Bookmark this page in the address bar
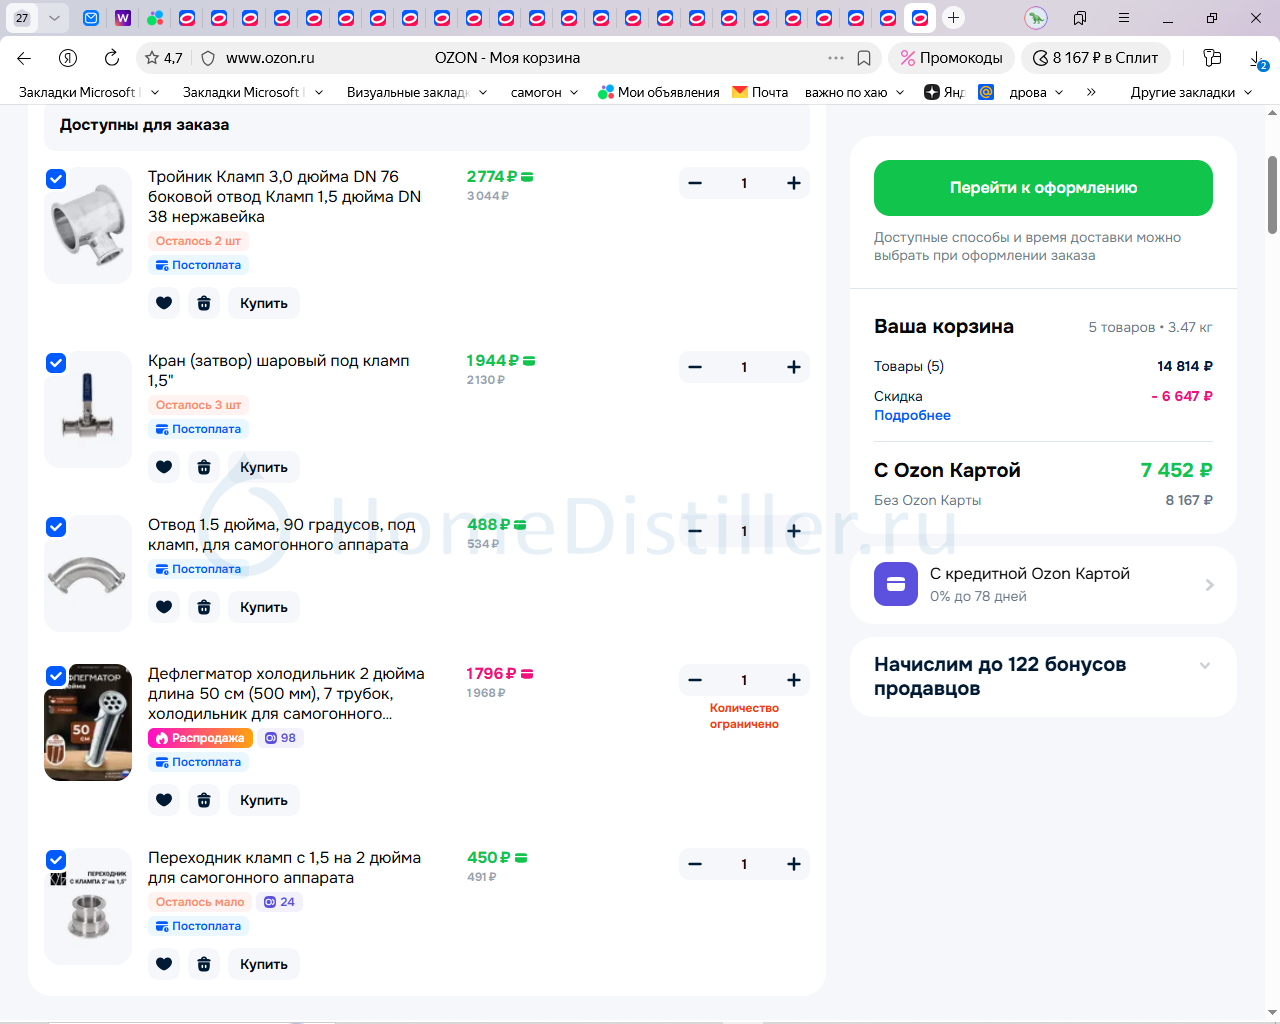 tap(864, 58)
